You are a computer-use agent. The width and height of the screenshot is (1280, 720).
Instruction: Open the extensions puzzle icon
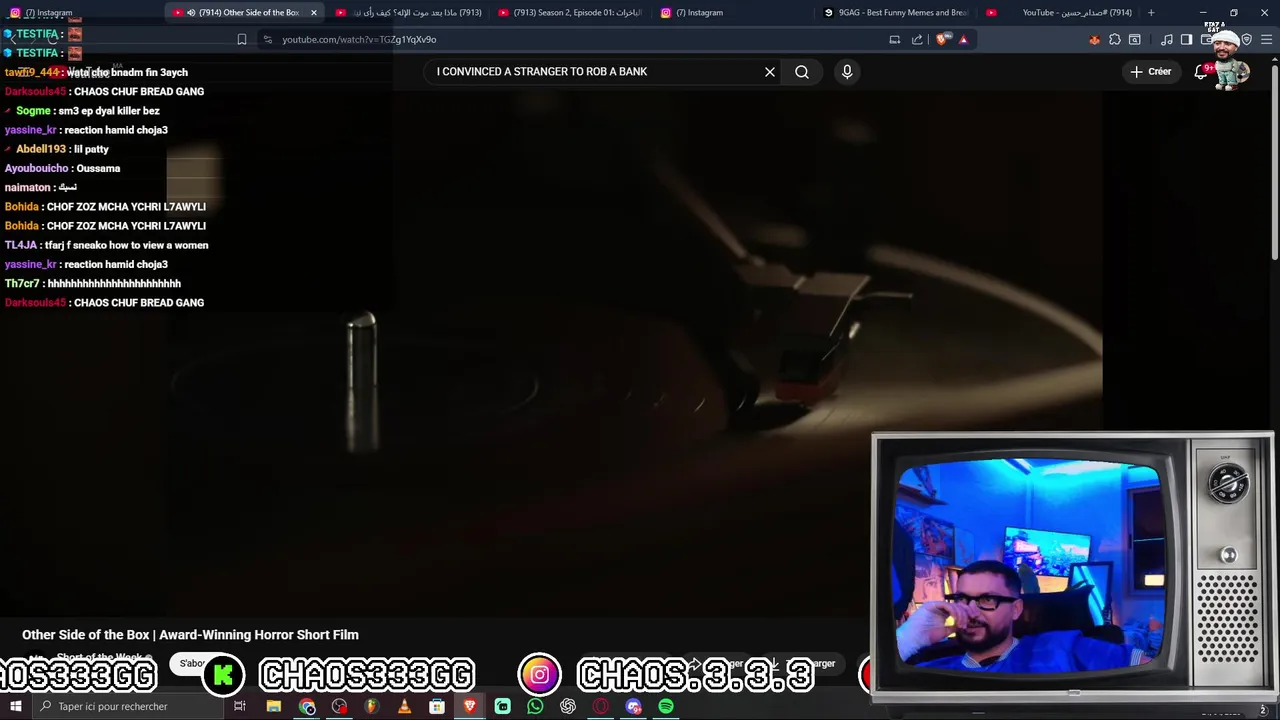1115,40
